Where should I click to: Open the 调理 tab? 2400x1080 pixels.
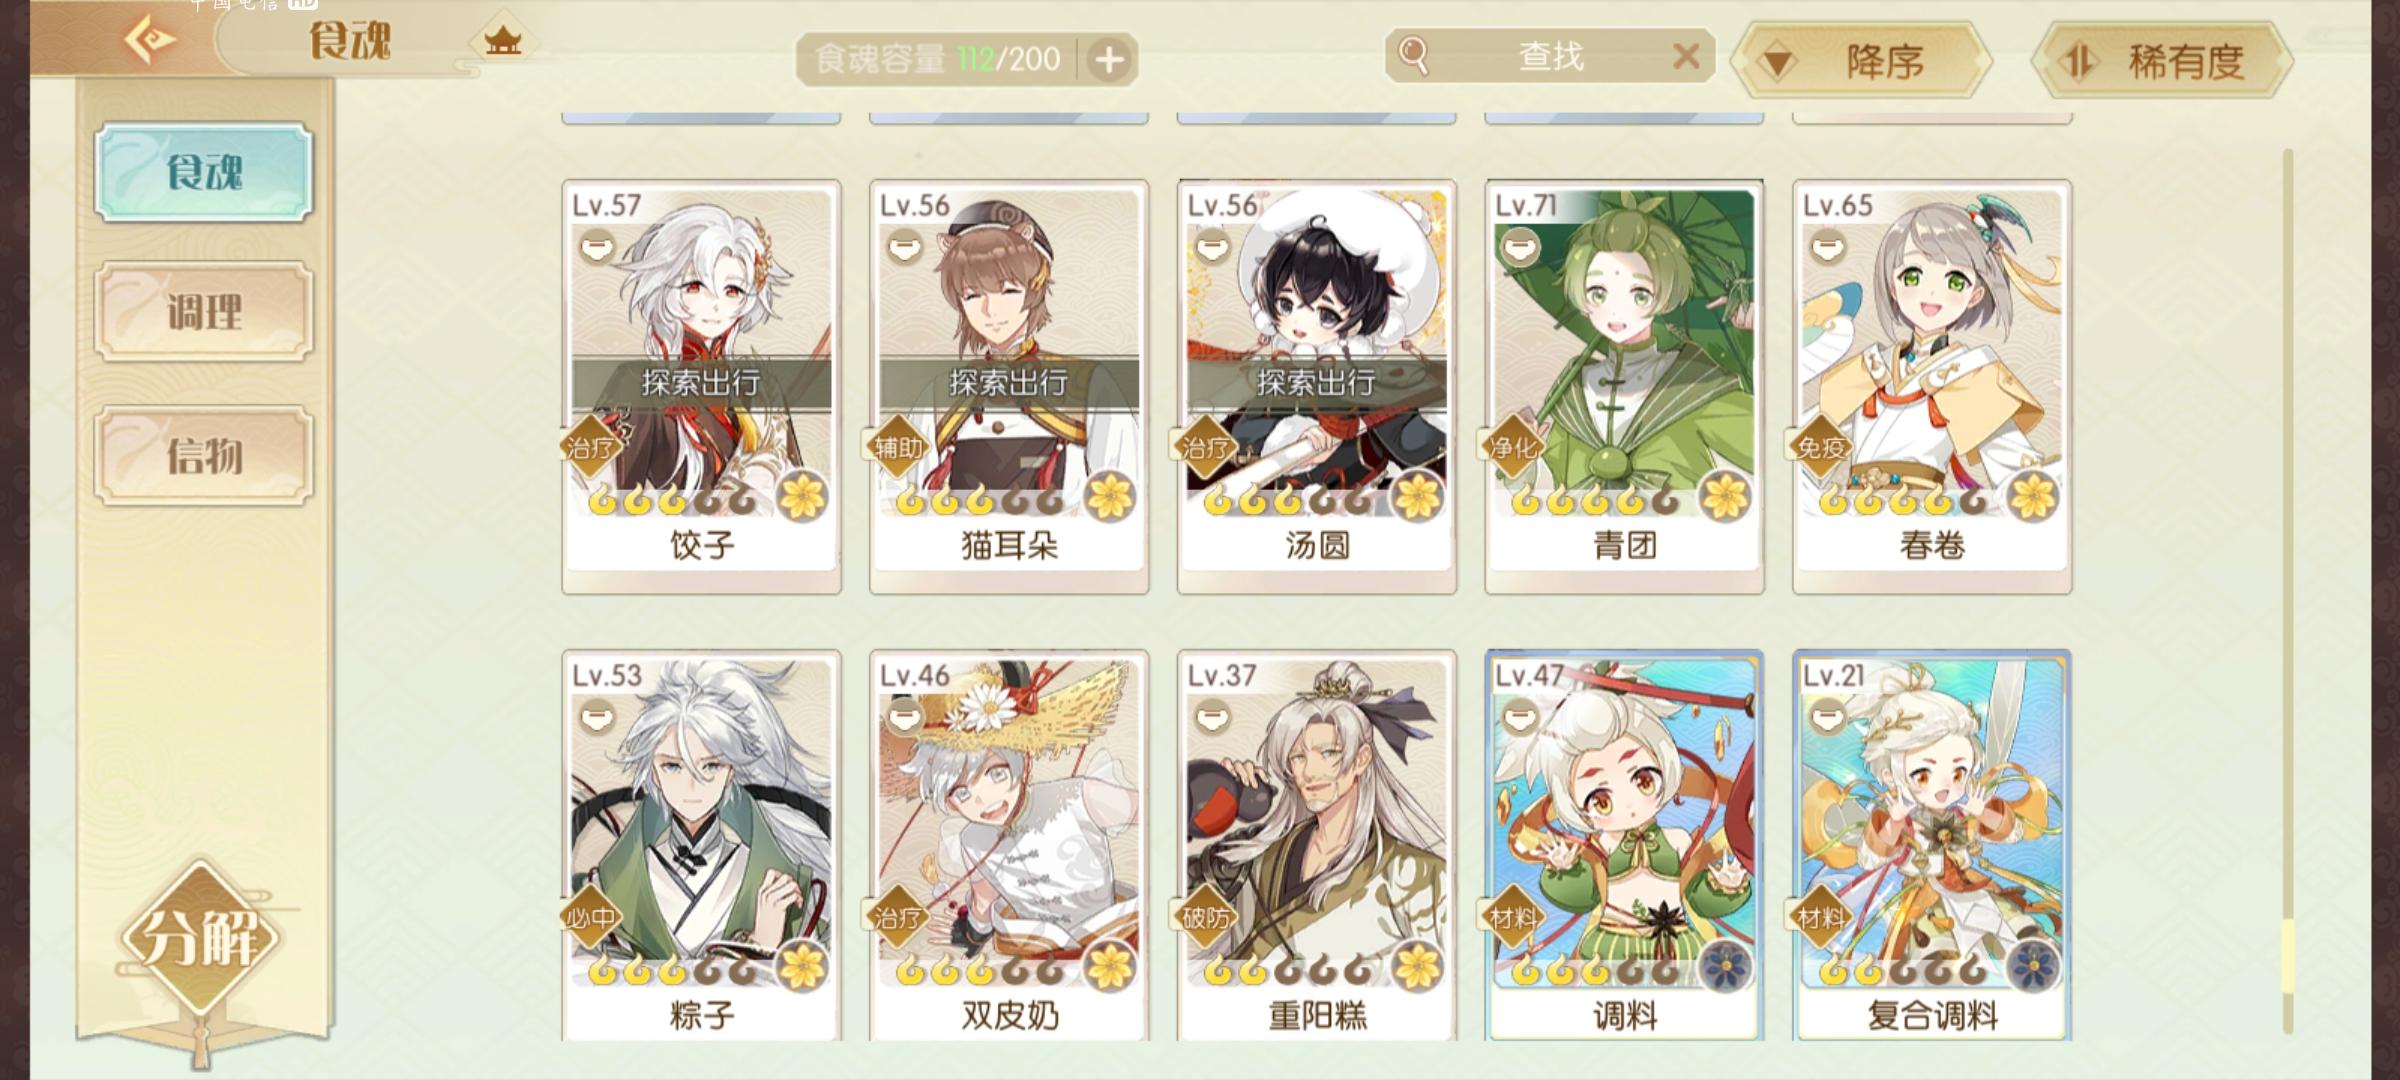pos(204,312)
